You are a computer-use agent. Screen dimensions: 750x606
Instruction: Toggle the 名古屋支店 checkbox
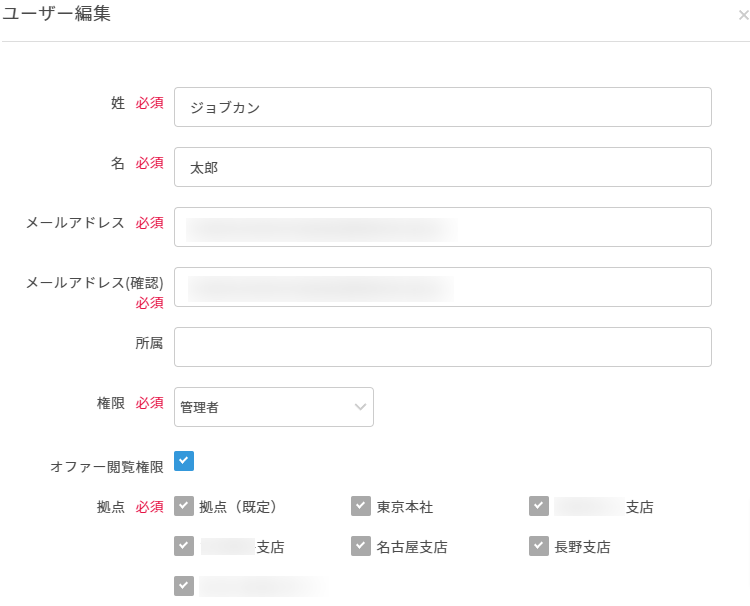pyautogui.click(x=361, y=546)
